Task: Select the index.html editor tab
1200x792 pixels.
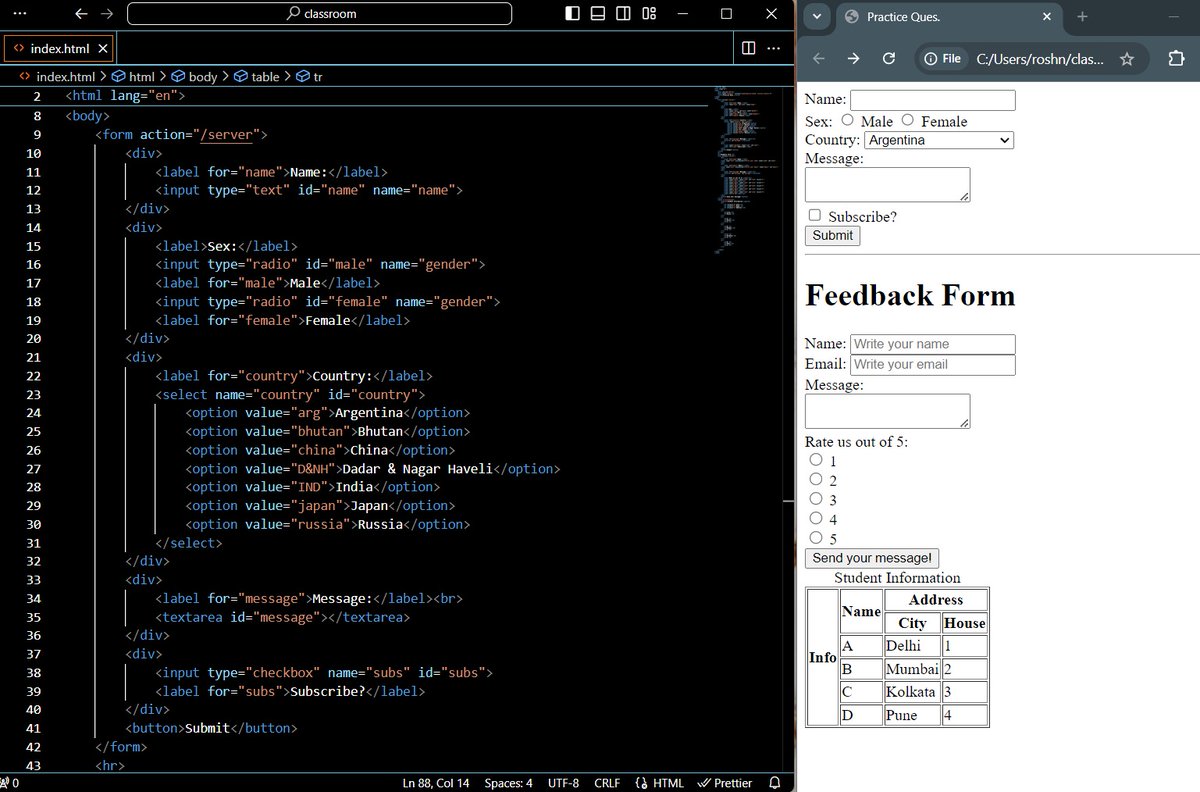Action: point(59,48)
